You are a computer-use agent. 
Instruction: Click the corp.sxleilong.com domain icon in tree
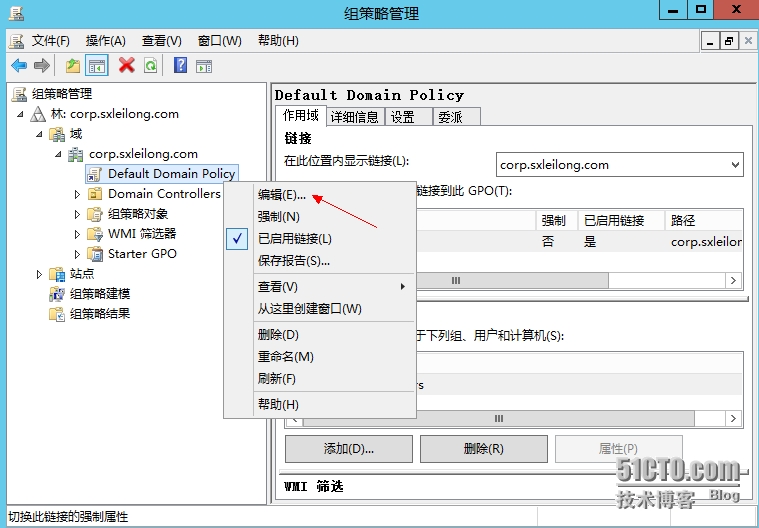(75, 154)
